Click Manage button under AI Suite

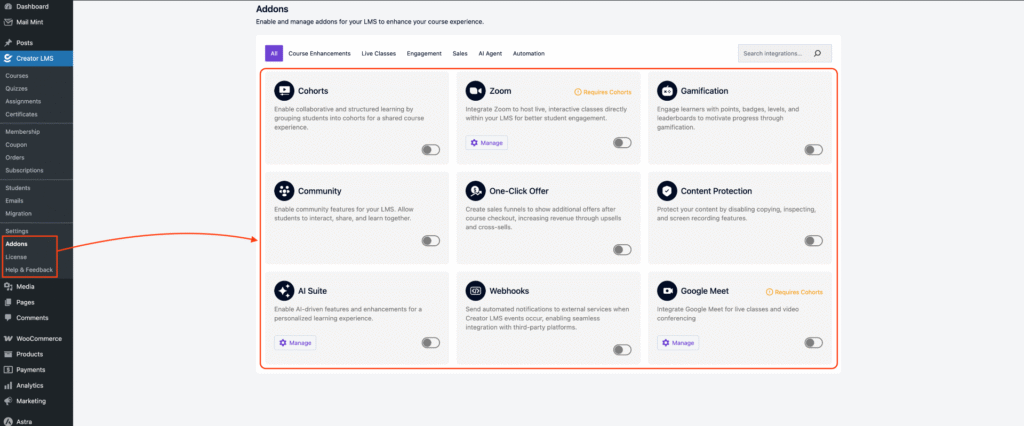(295, 342)
